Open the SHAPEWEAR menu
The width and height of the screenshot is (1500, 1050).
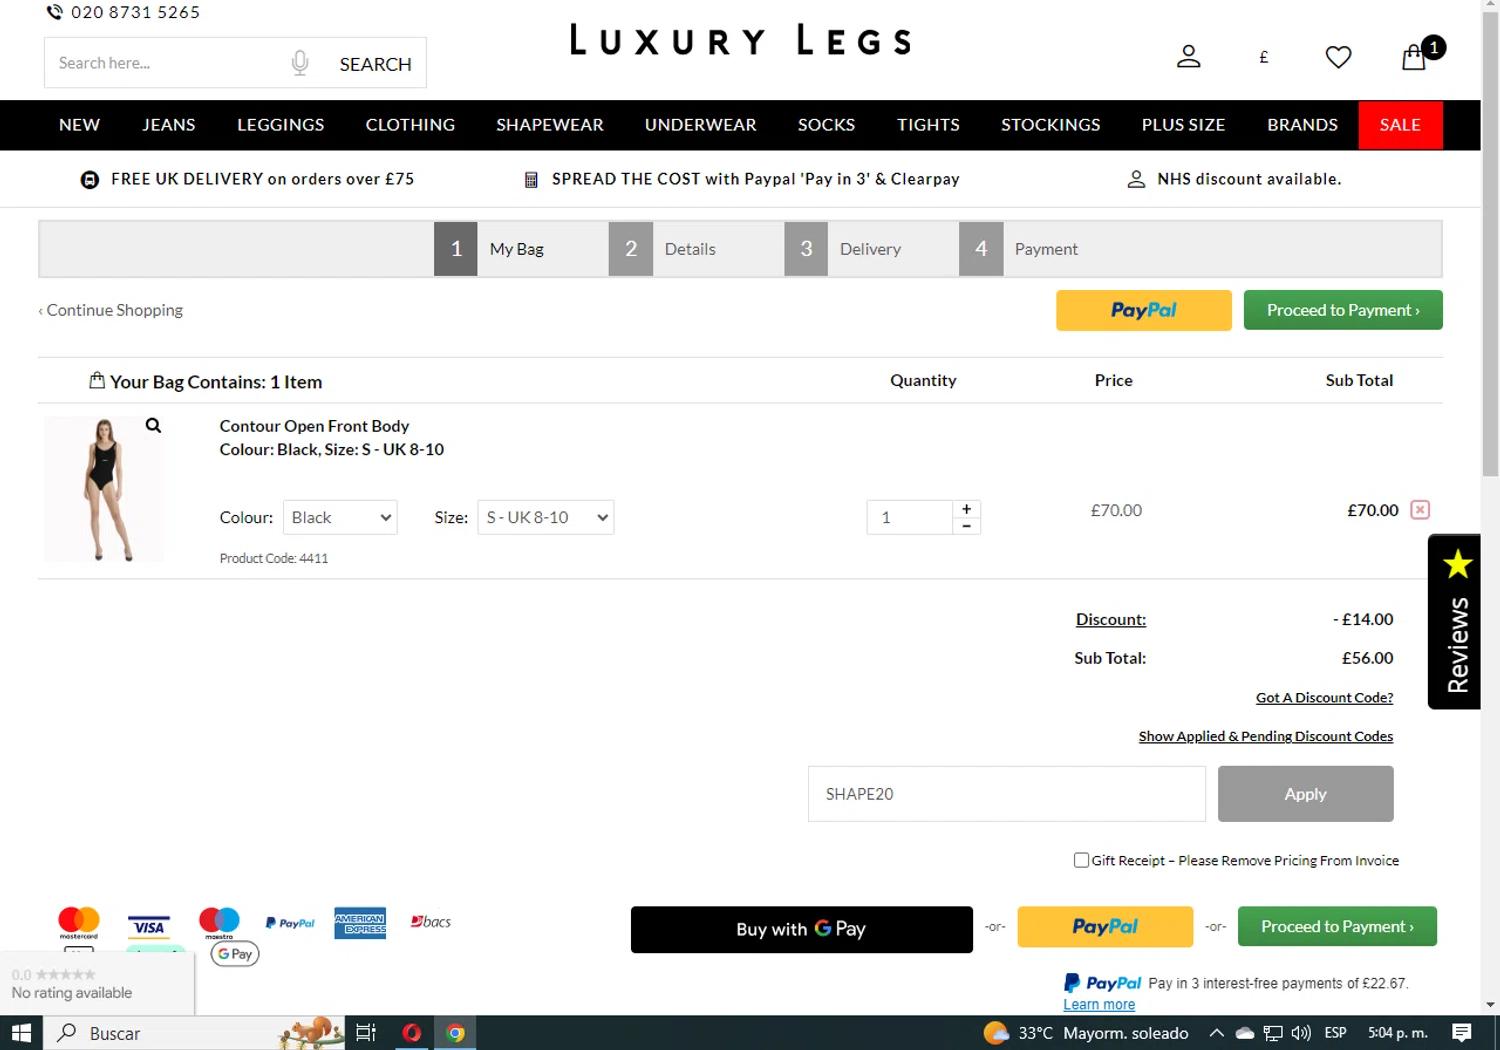550,125
